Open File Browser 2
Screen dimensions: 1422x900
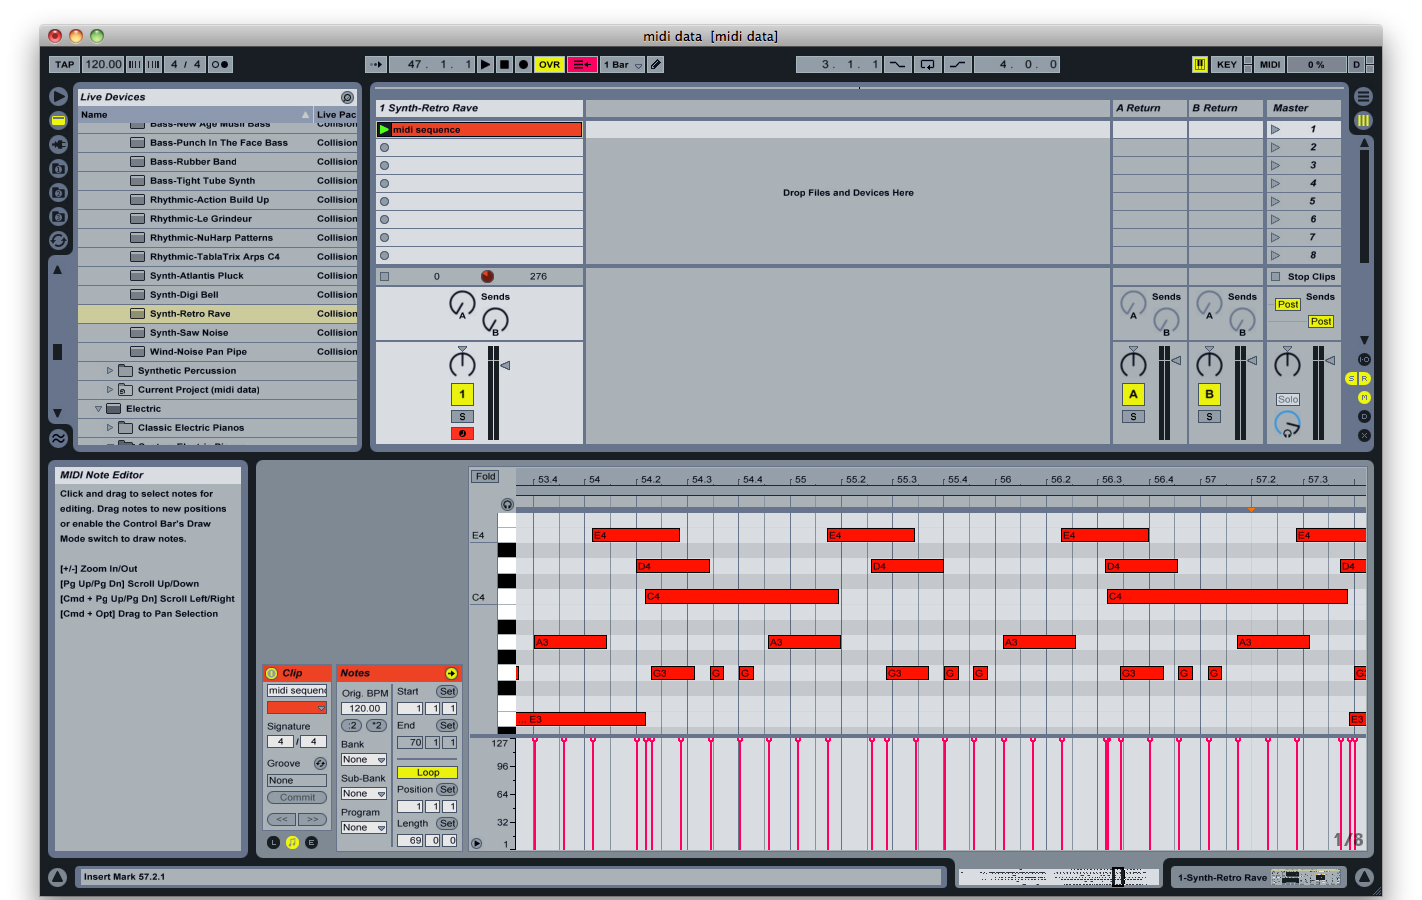click(x=59, y=192)
